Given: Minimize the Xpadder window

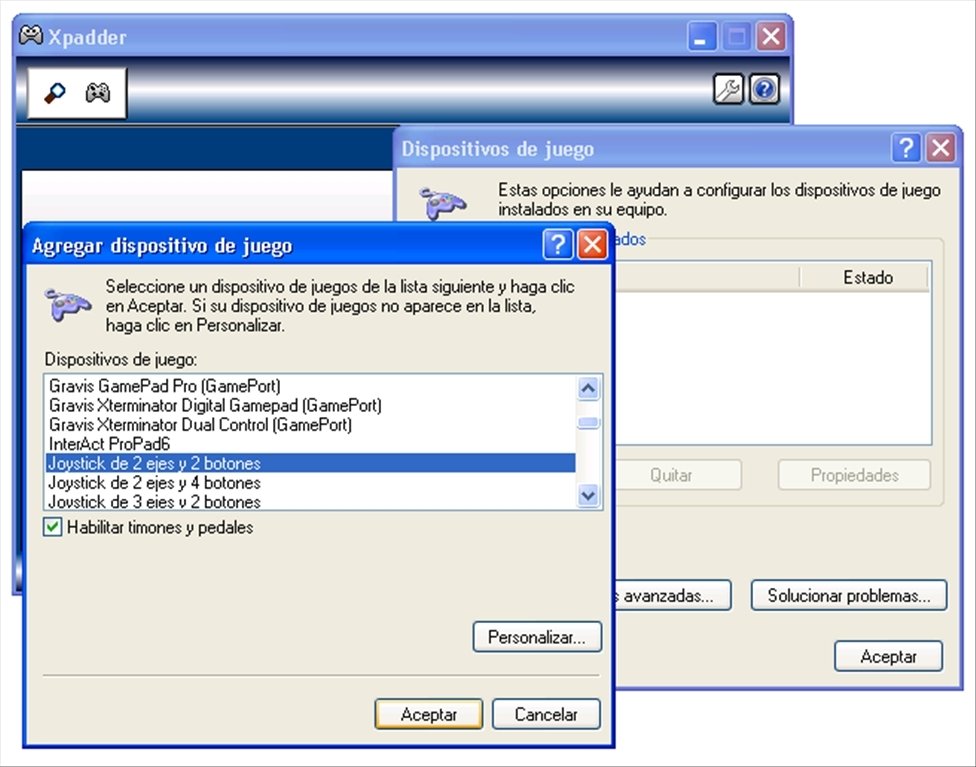Looking at the screenshot, I should tap(702, 37).
